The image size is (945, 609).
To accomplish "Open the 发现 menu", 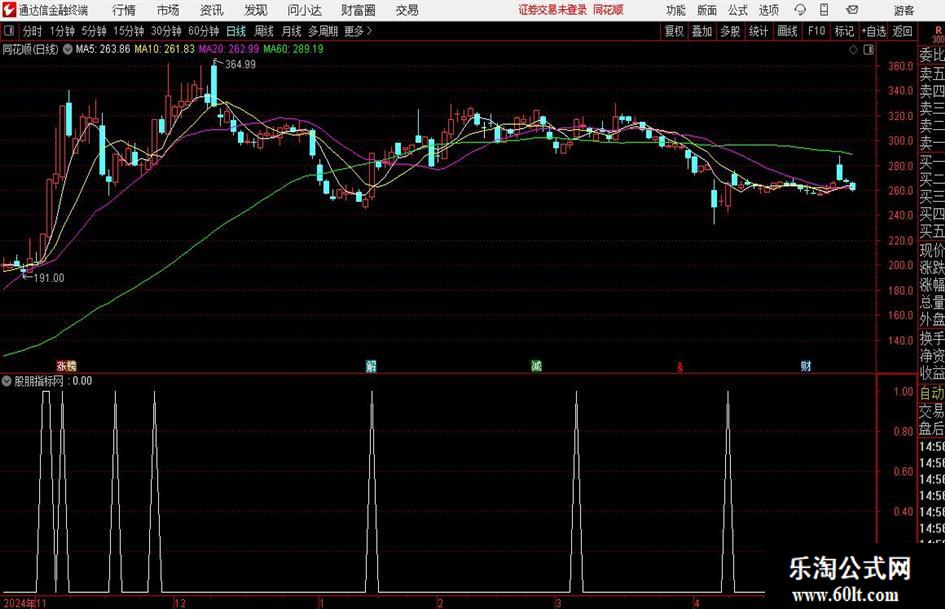I will (x=256, y=10).
